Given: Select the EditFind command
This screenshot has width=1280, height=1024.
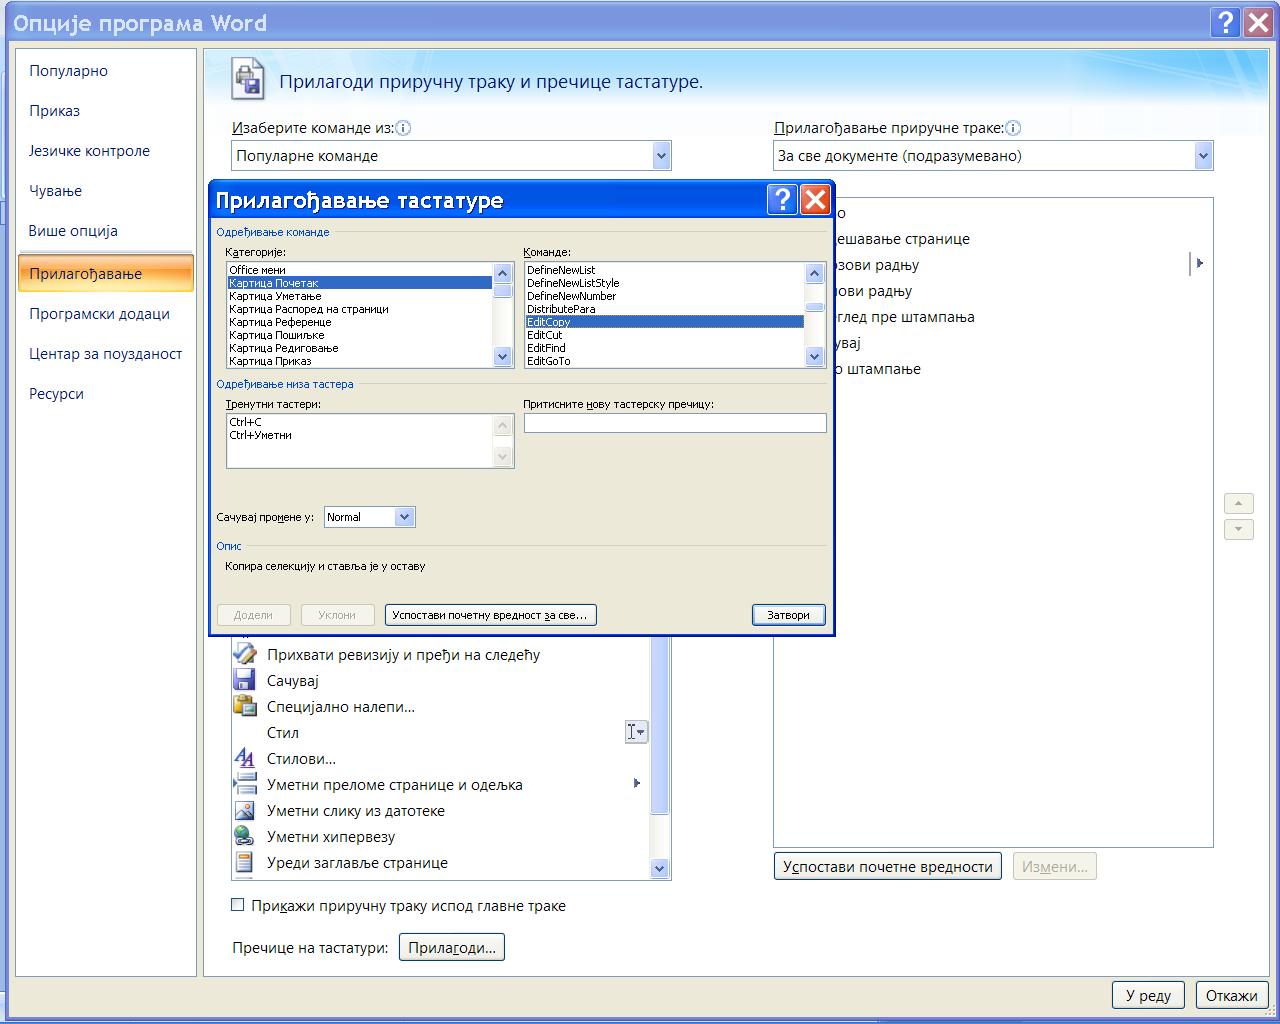Looking at the screenshot, I should [x=665, y=348].
